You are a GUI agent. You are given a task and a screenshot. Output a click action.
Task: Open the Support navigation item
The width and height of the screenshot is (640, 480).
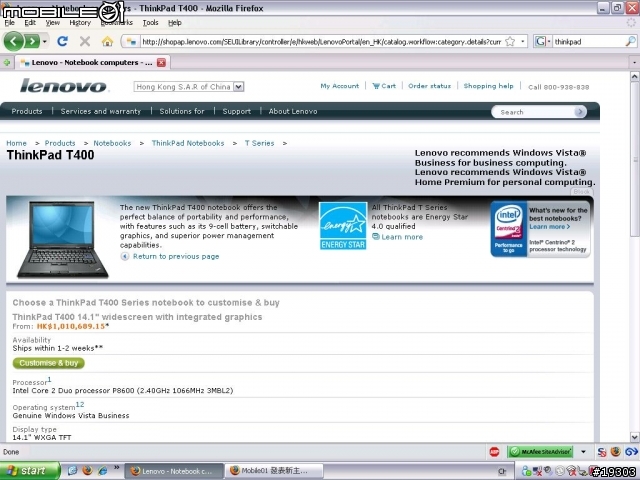coord(236,111)
